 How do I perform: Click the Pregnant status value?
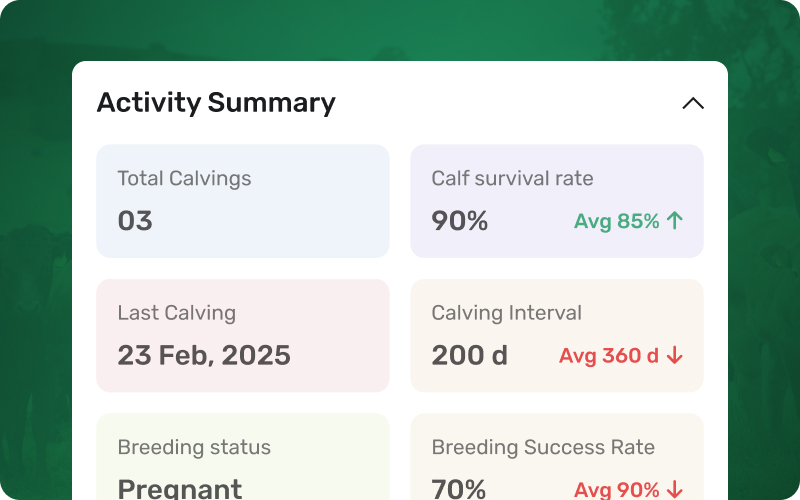[x=180, y=488]
